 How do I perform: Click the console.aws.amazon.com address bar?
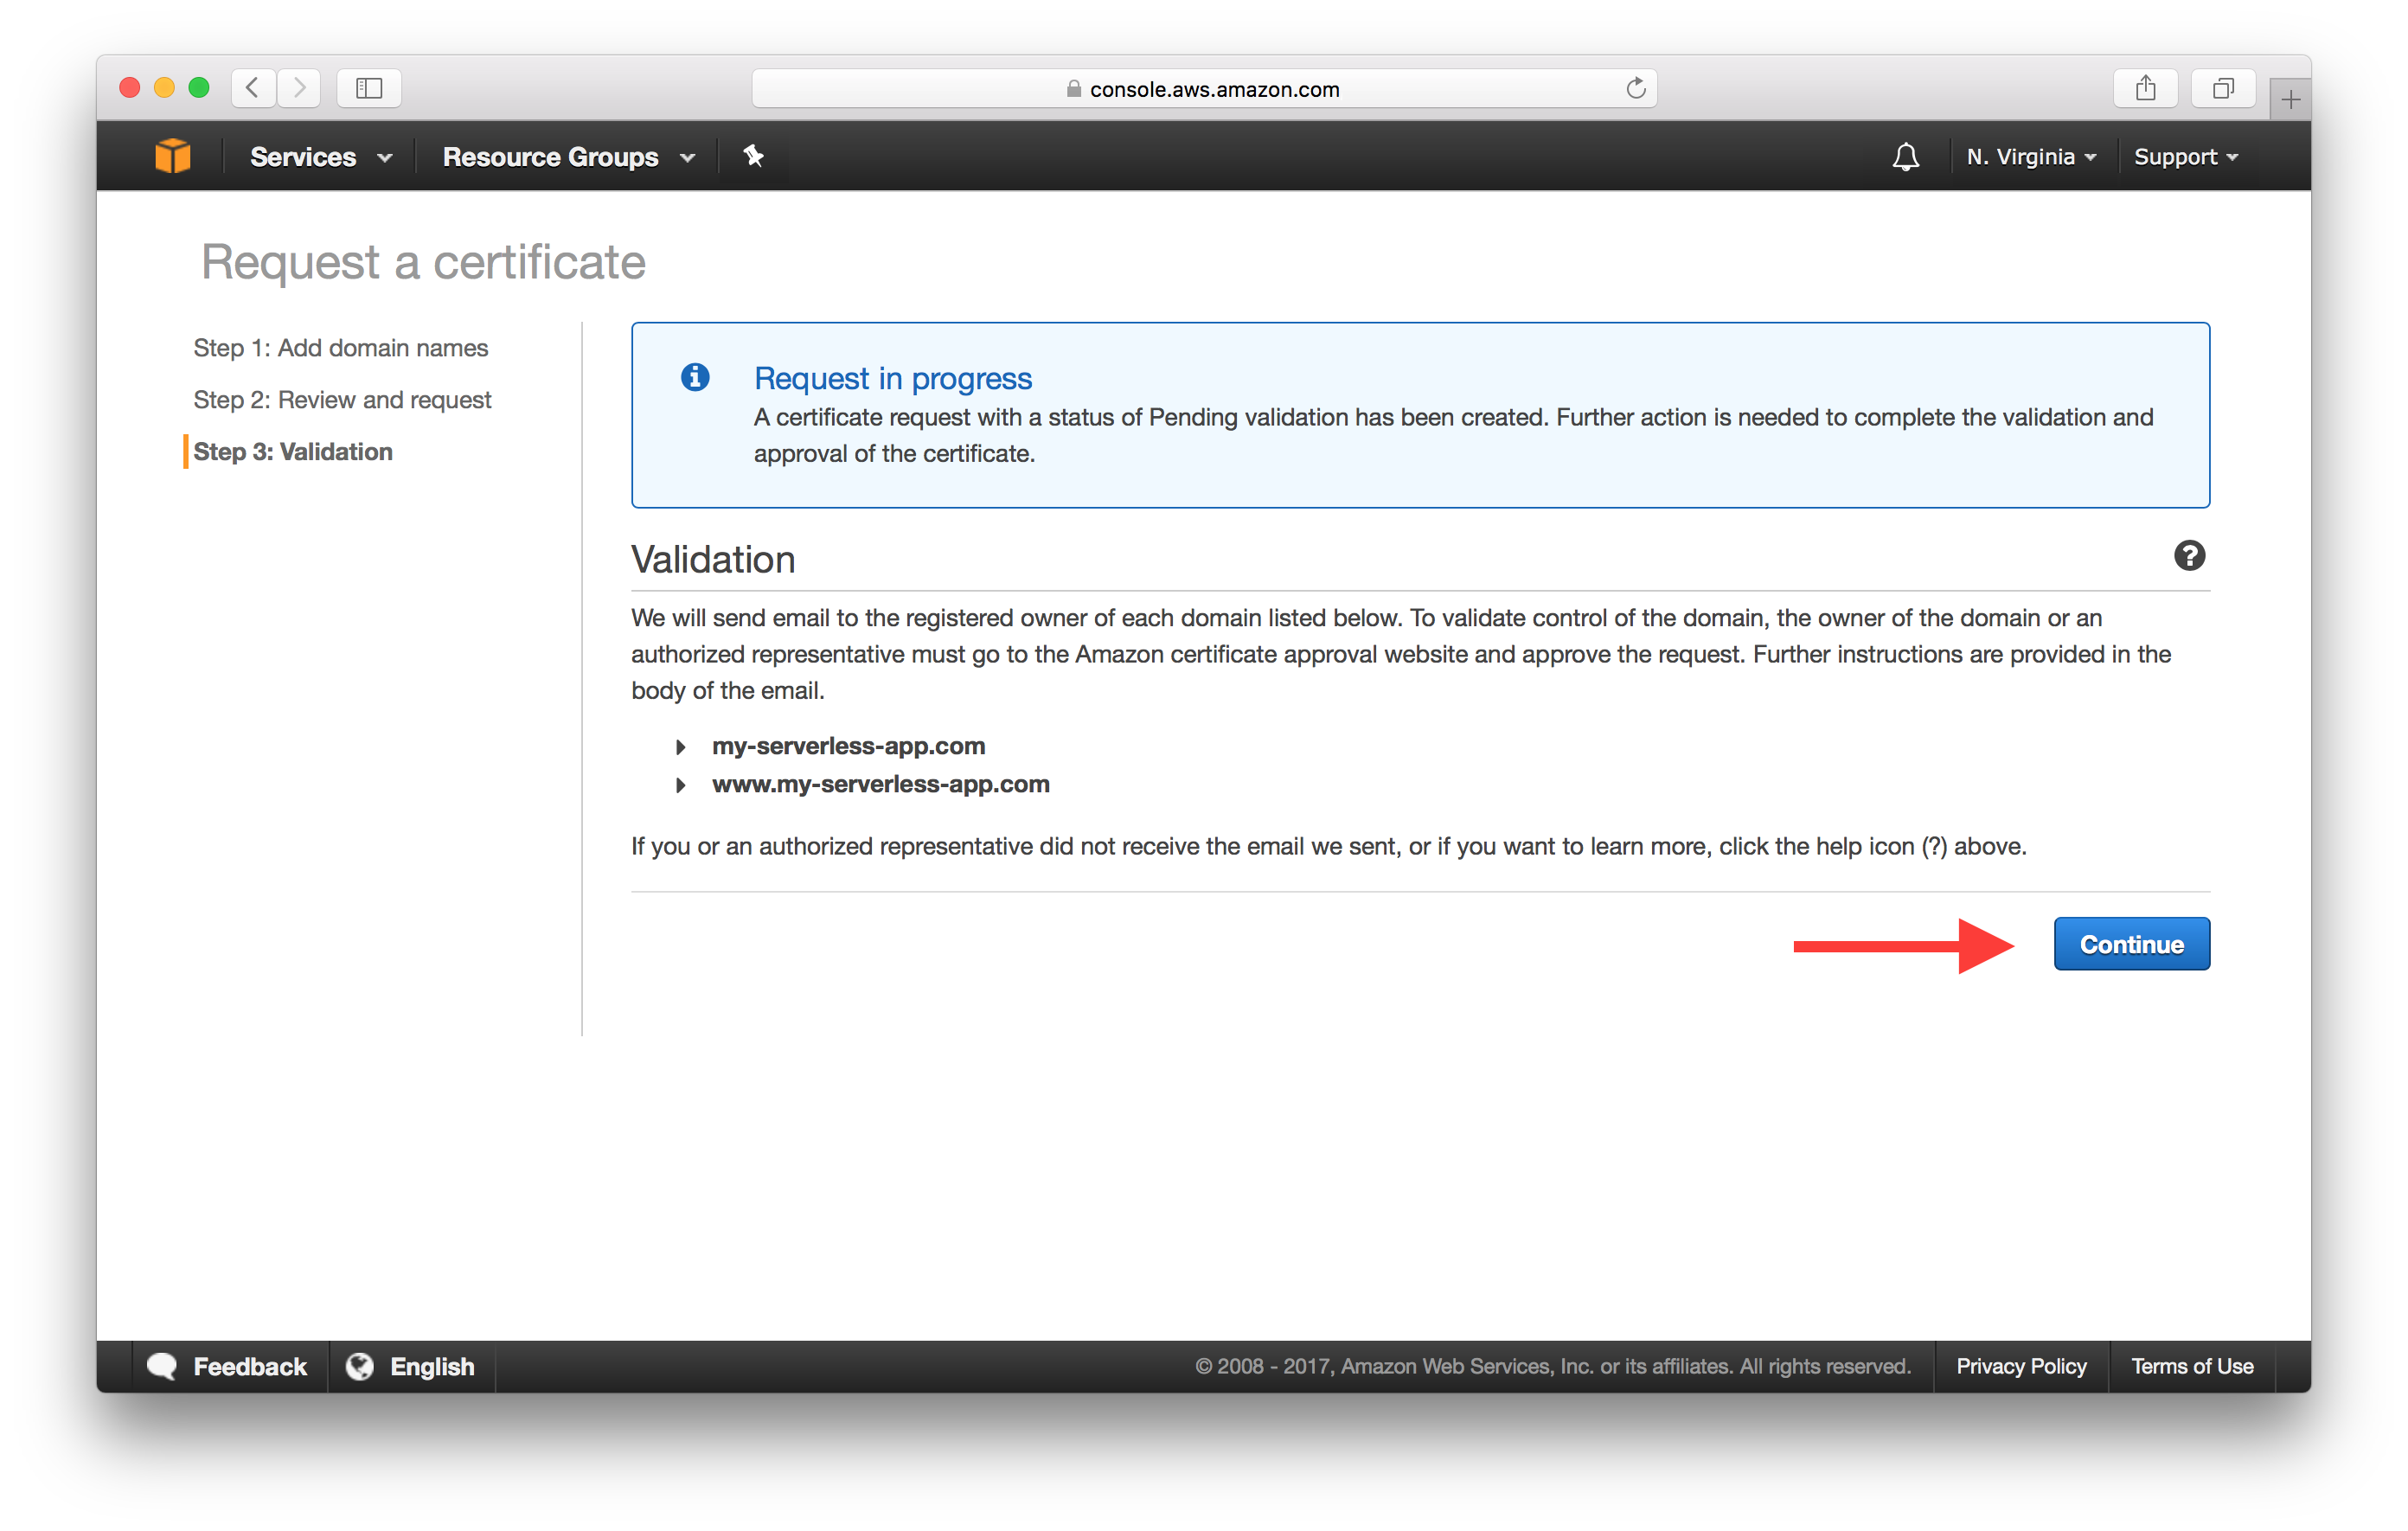click(x=1204, y=89)
